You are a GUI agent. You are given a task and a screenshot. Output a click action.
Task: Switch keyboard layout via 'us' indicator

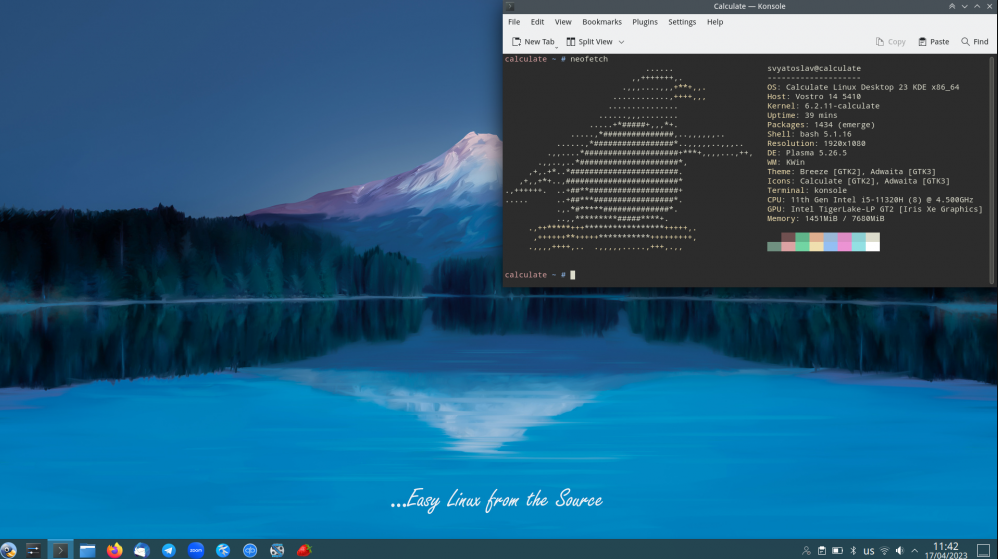869,551
